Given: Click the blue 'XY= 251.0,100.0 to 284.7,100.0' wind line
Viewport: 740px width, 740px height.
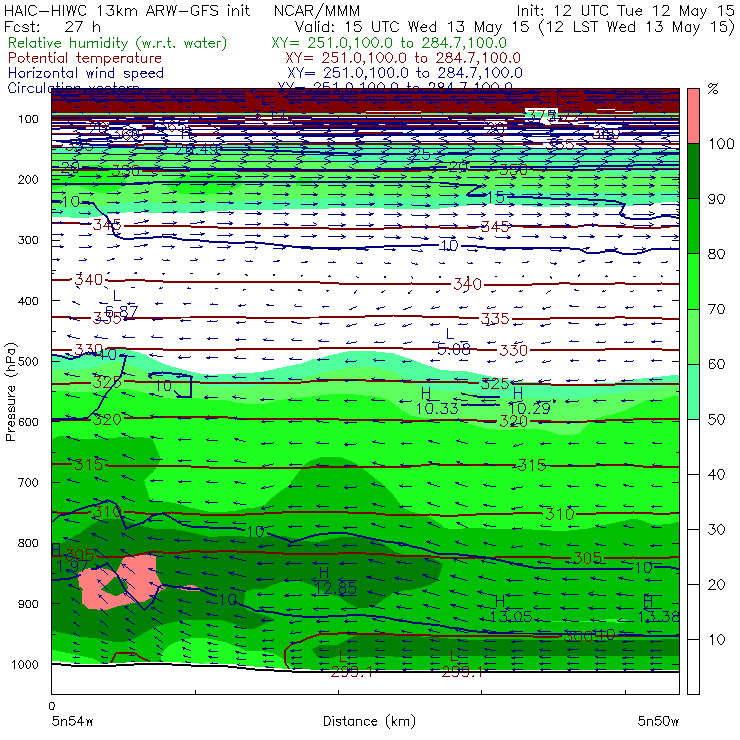Looking at the screenshot, I should point(404,73).
